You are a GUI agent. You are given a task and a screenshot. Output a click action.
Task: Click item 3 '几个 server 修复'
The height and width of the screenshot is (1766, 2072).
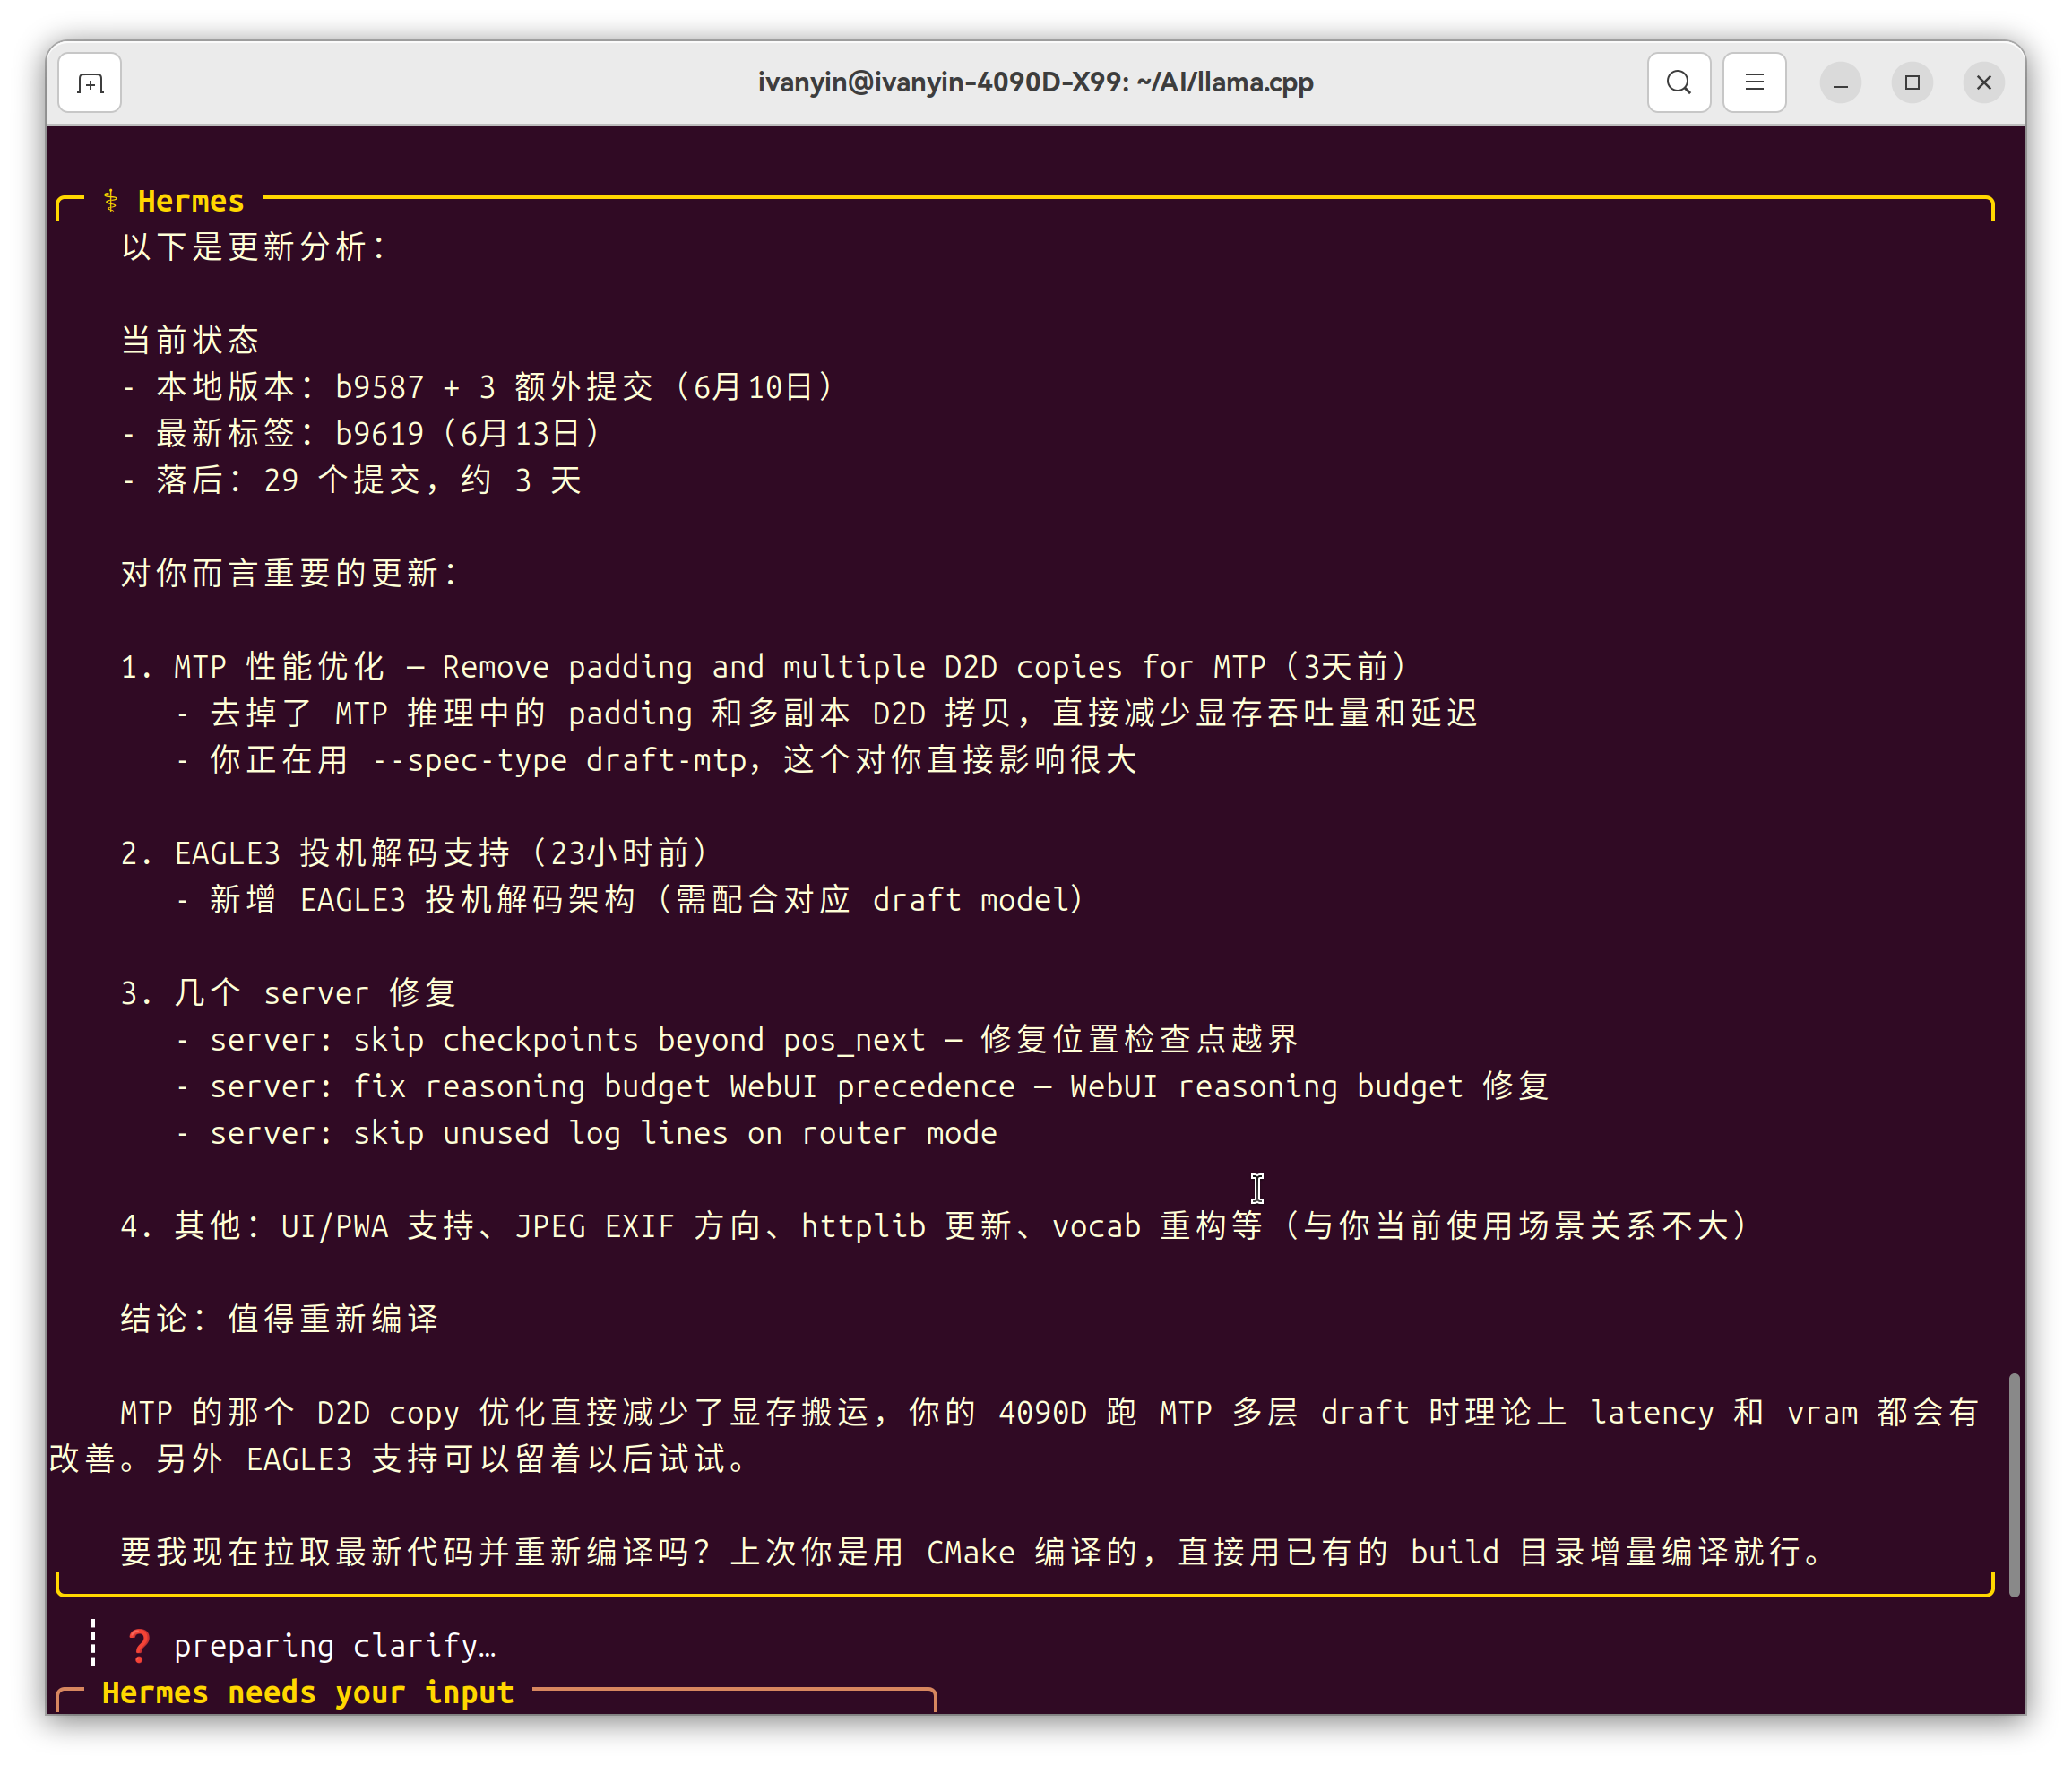(x=289, y=993)
